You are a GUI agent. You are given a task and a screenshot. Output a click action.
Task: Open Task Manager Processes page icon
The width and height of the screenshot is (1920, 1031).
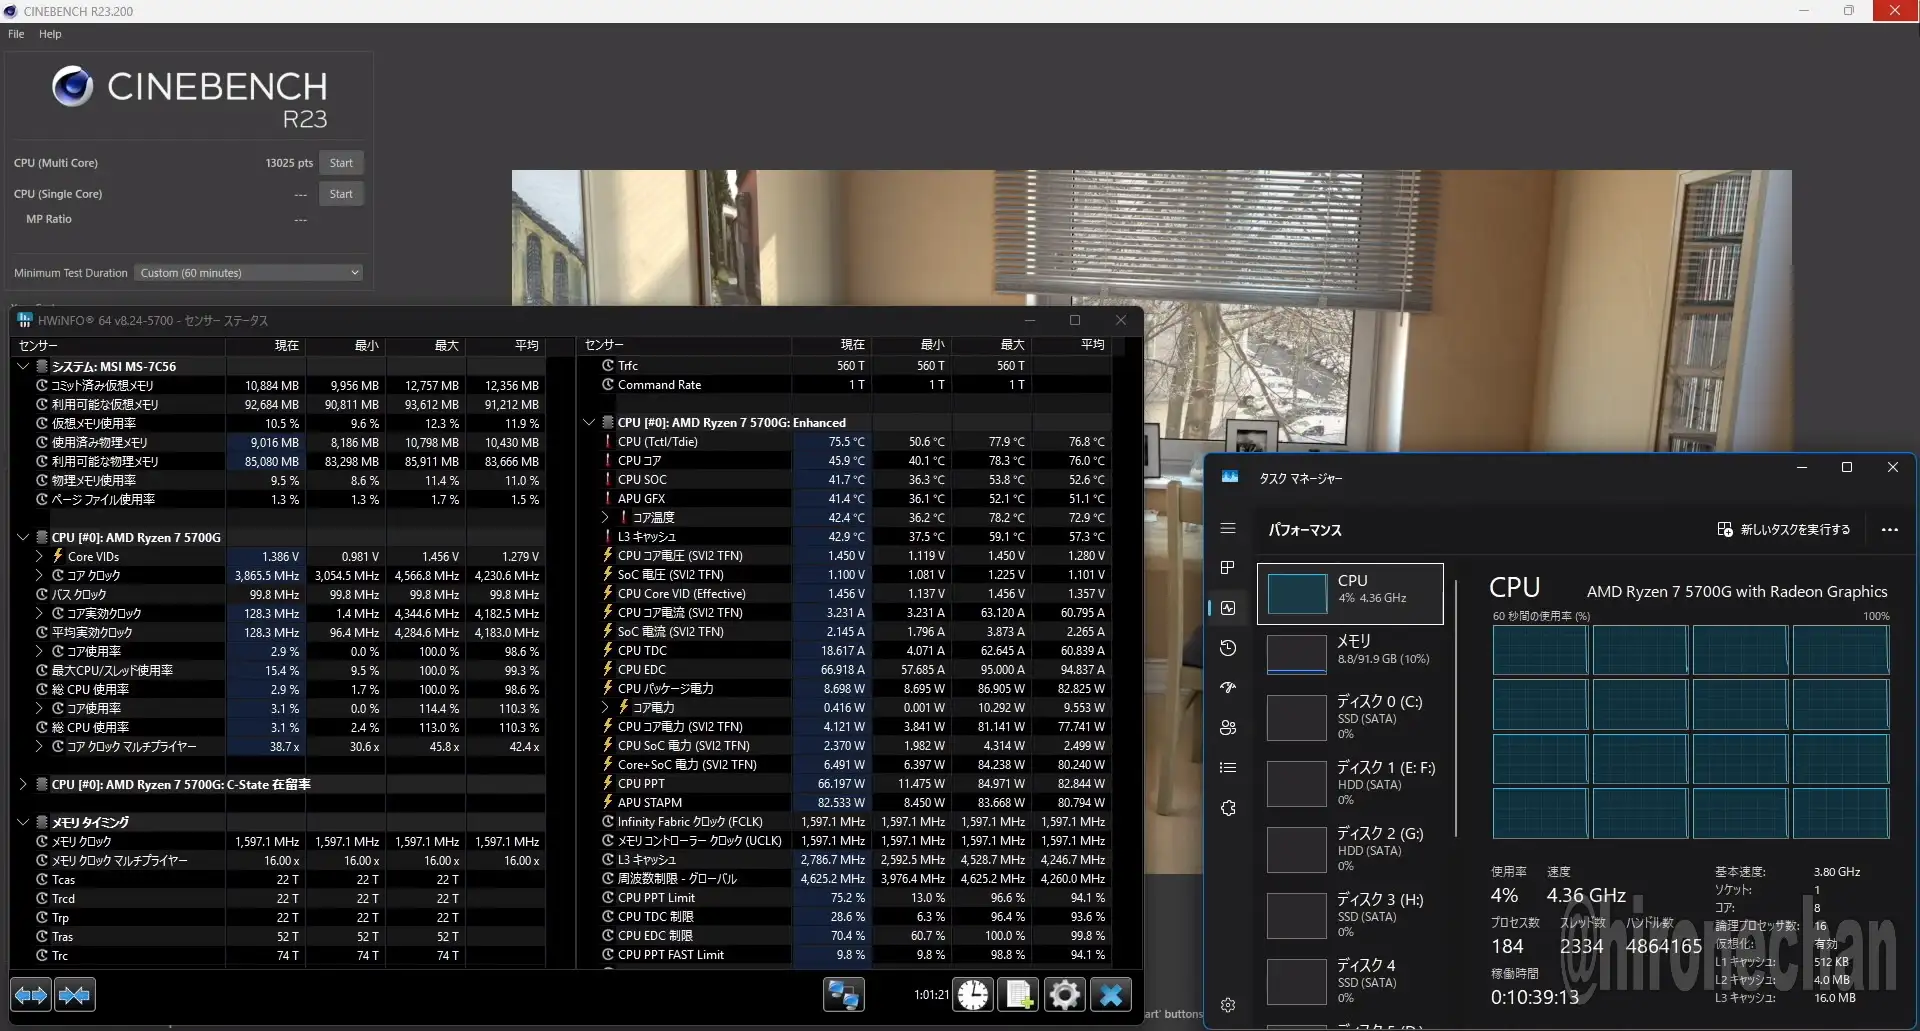[1228, 567]
